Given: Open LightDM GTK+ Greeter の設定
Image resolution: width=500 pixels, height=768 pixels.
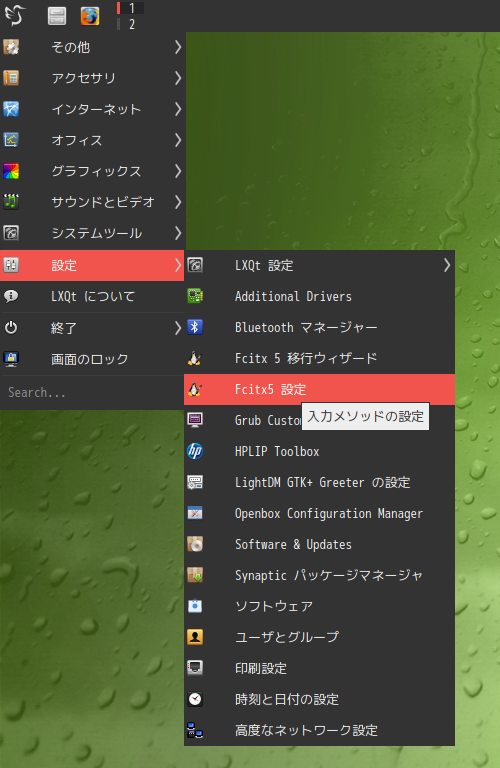Looking at the screenshot, I should pyautogui.click(x=319, y=482).
